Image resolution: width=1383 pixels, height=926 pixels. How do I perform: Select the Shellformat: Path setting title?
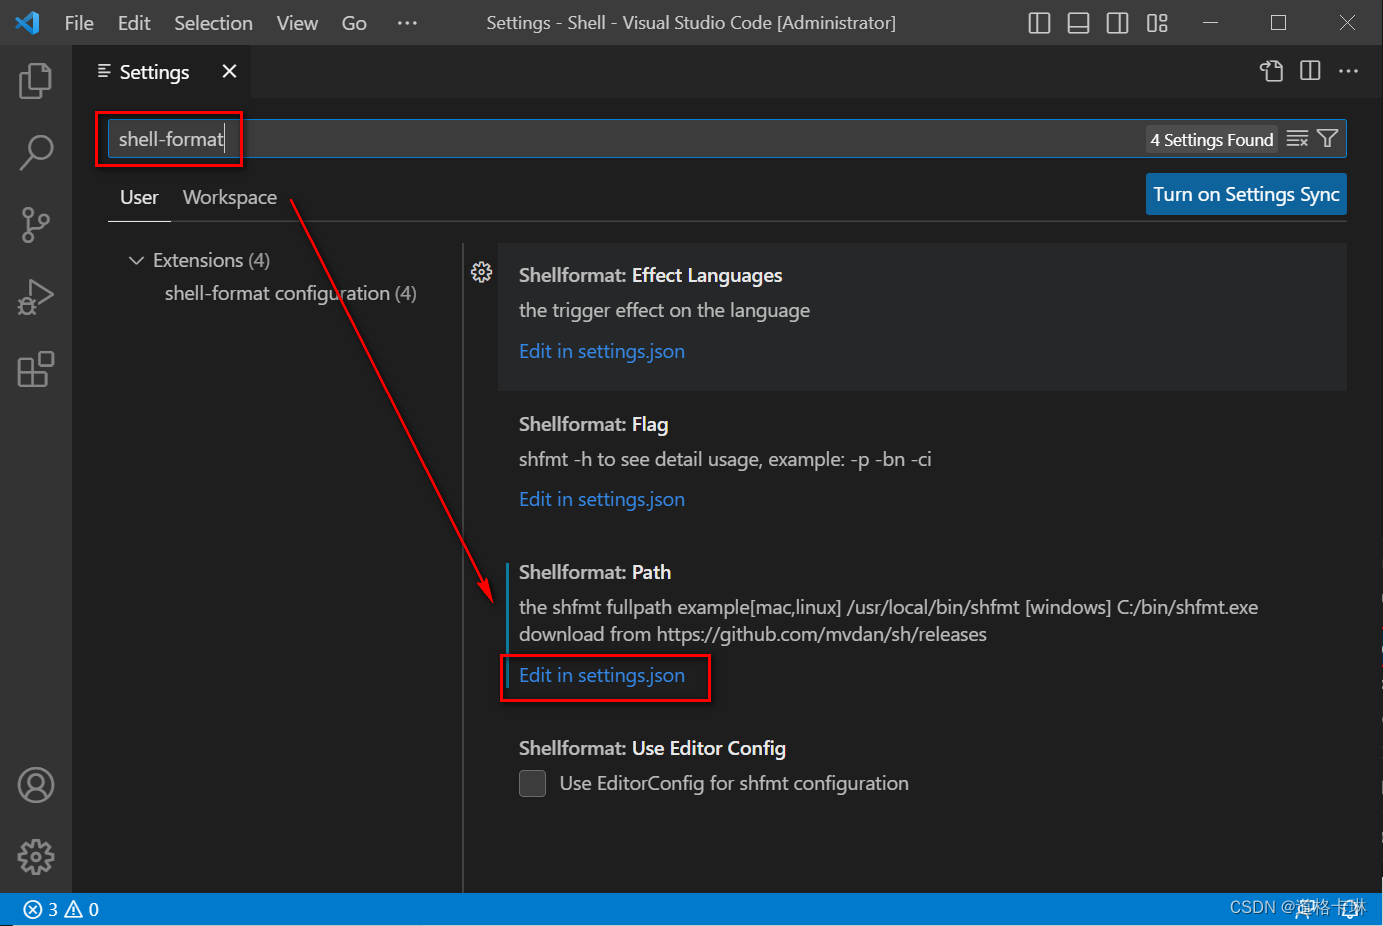click(x=595, y=572)
